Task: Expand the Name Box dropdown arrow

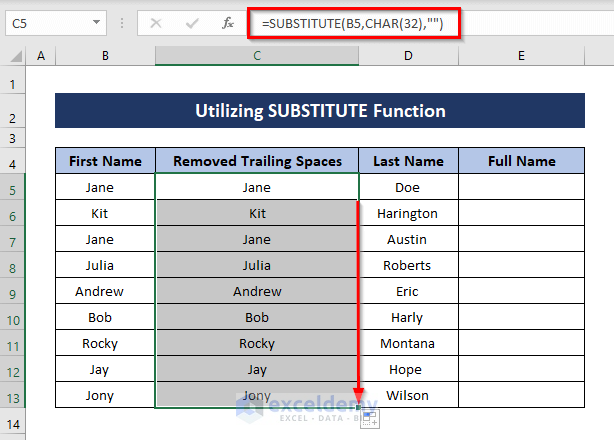Action: click(x=96, y=22)
